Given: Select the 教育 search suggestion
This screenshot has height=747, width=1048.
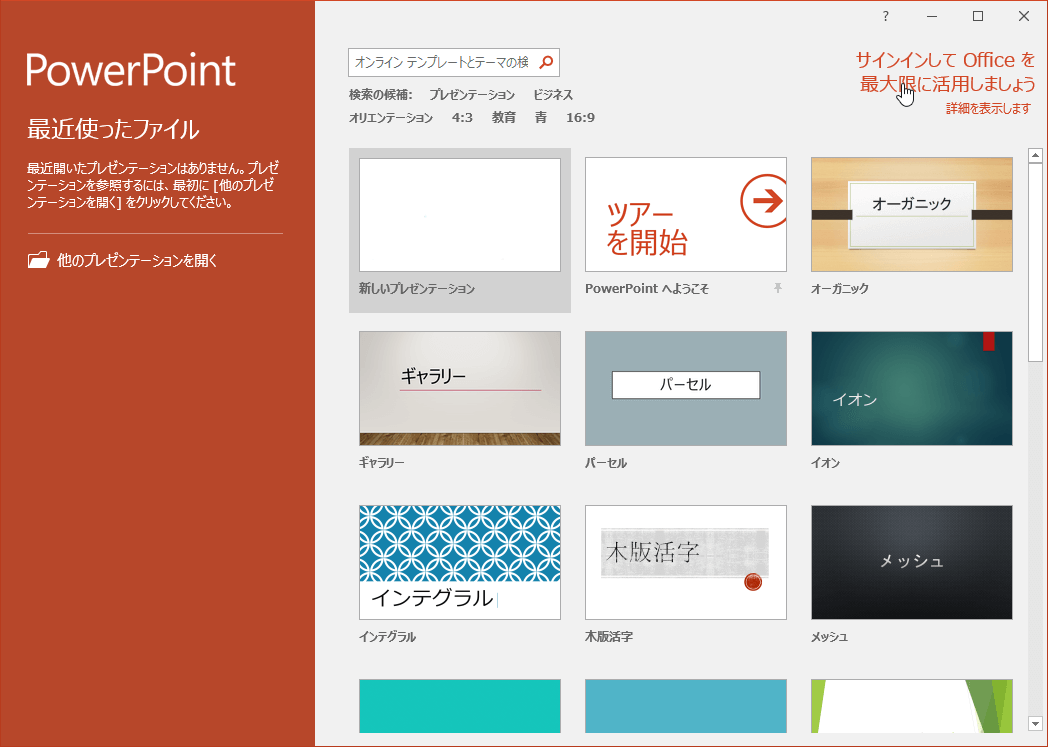Looking at the screenshot, I should [x=504, y=118].
